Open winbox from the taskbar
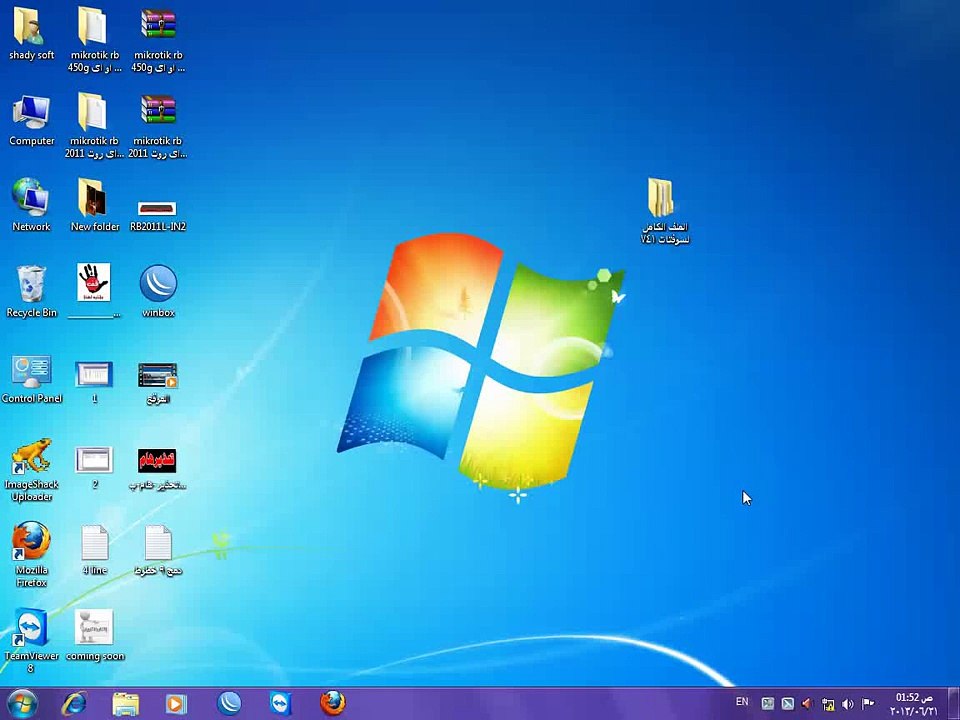 coord(230,704)
